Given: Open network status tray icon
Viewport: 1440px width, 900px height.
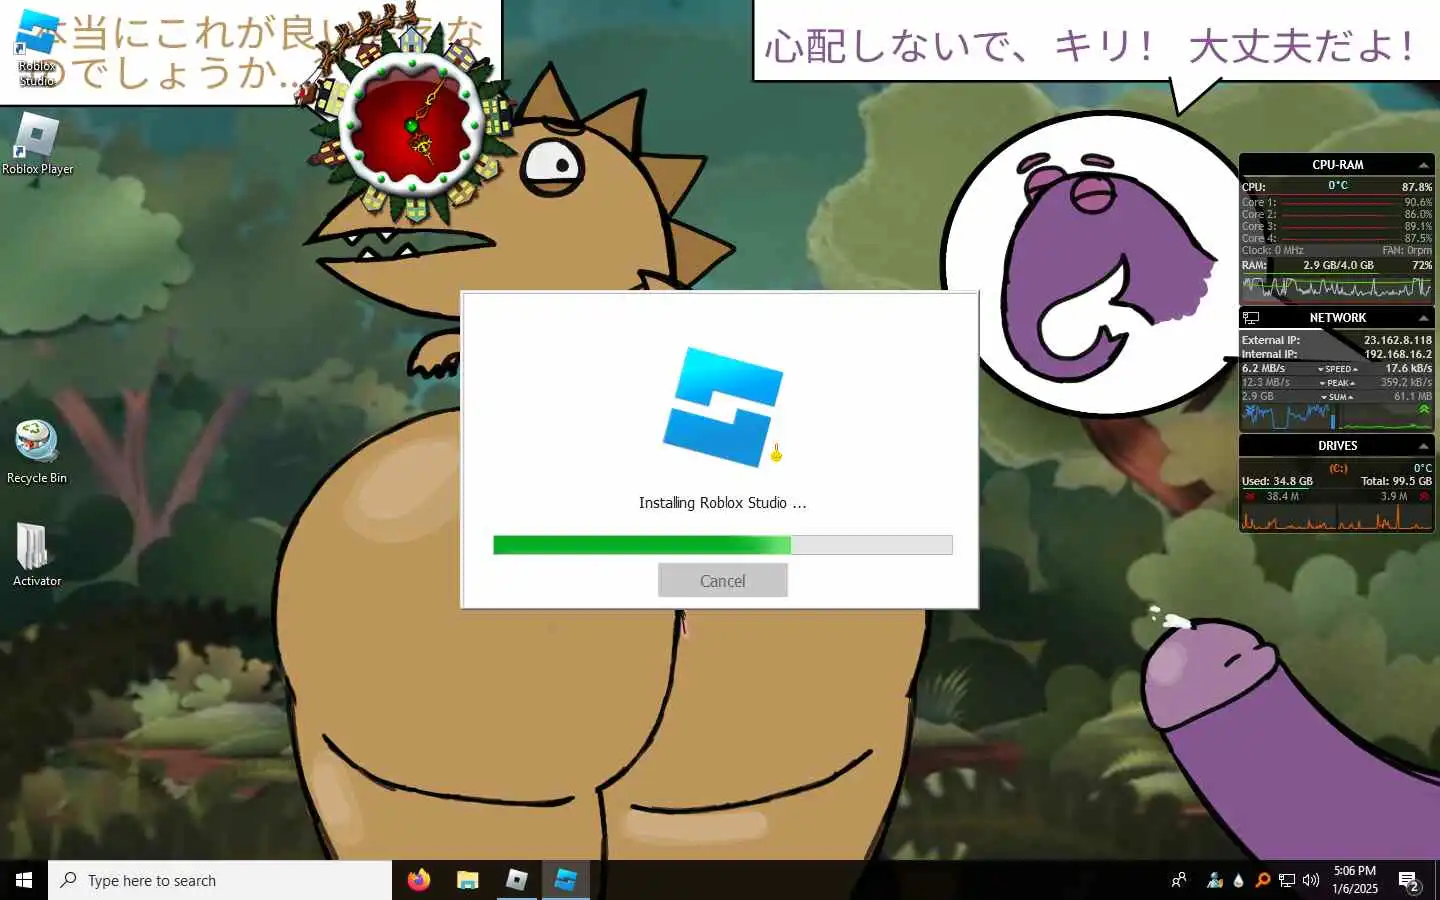Looking at the screenshot, I should click(1287, 880).
